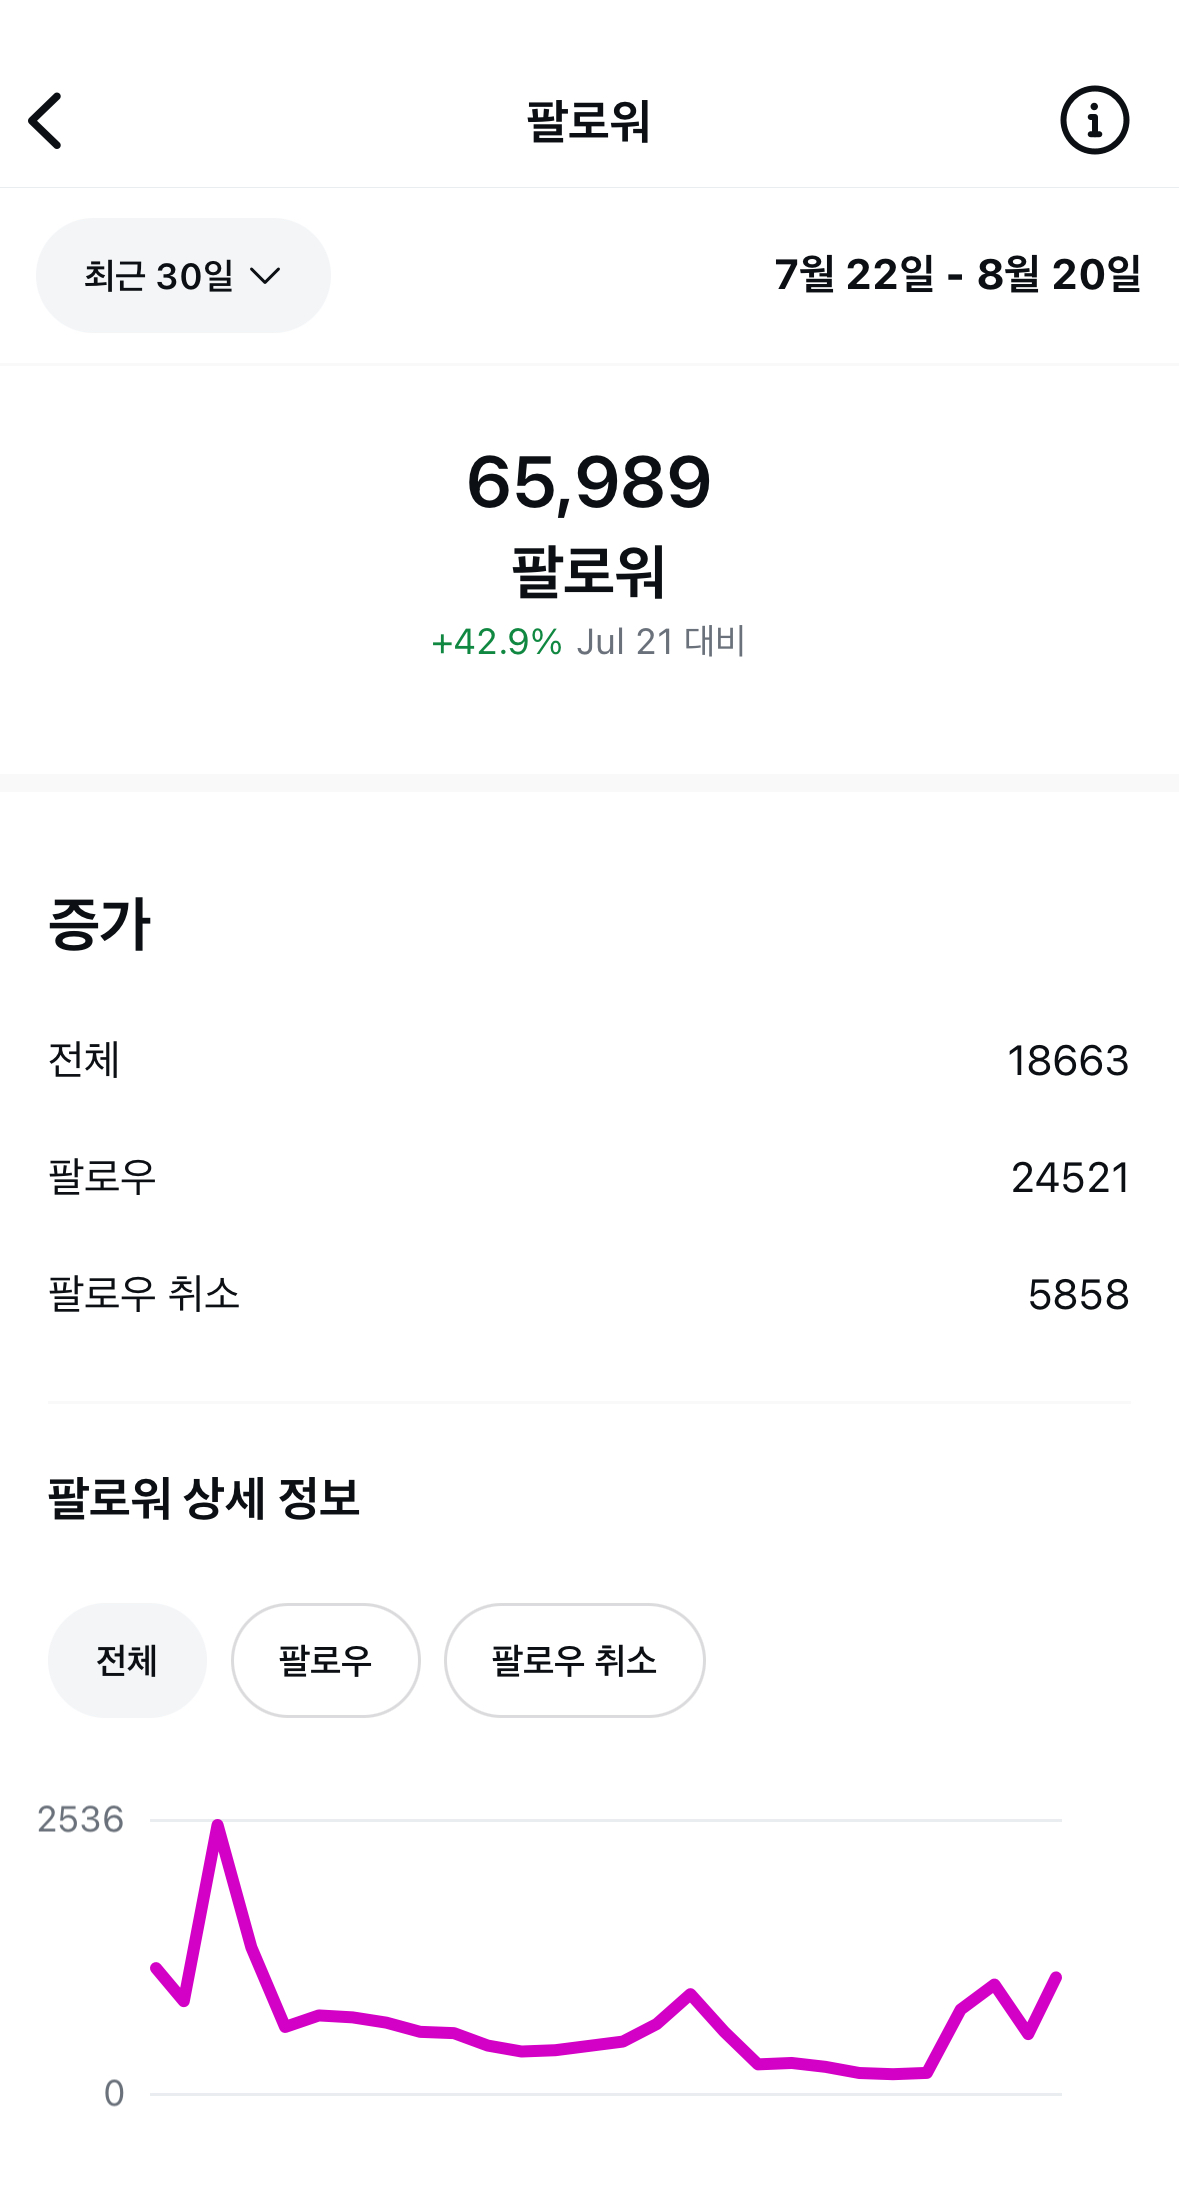Screen dimensions: 1179x2193
Task: Click the 65,989 follower count
Action: 589,483
